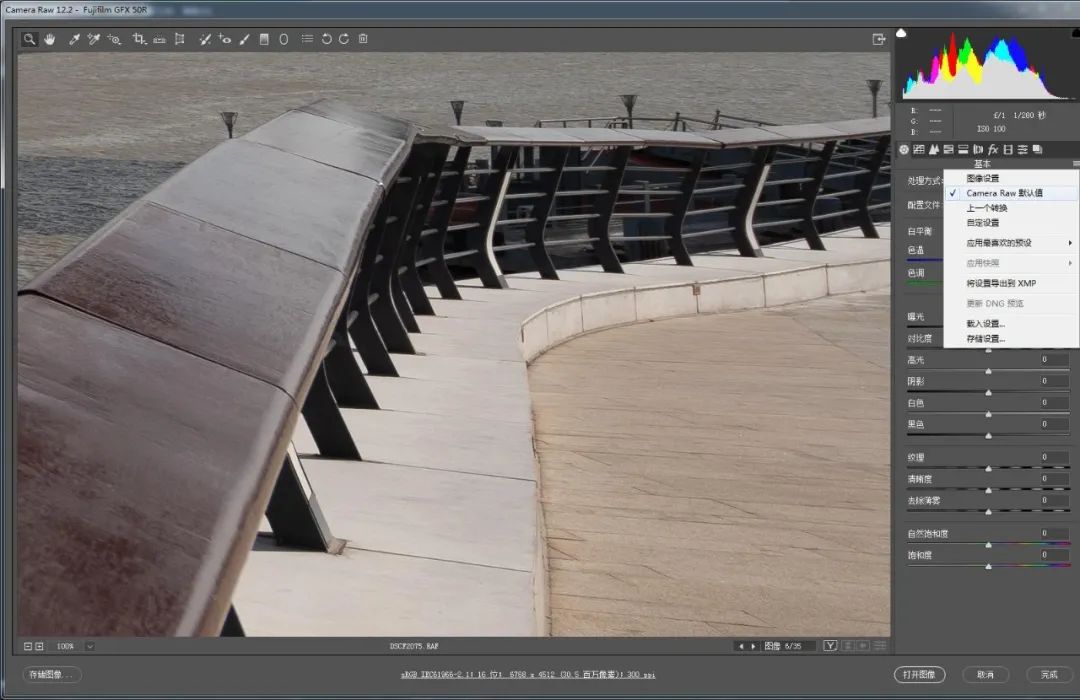Screen dimensions: 1080x700
Task: Pick the White Balance eyedropper tool
Action: pos(74,39)
